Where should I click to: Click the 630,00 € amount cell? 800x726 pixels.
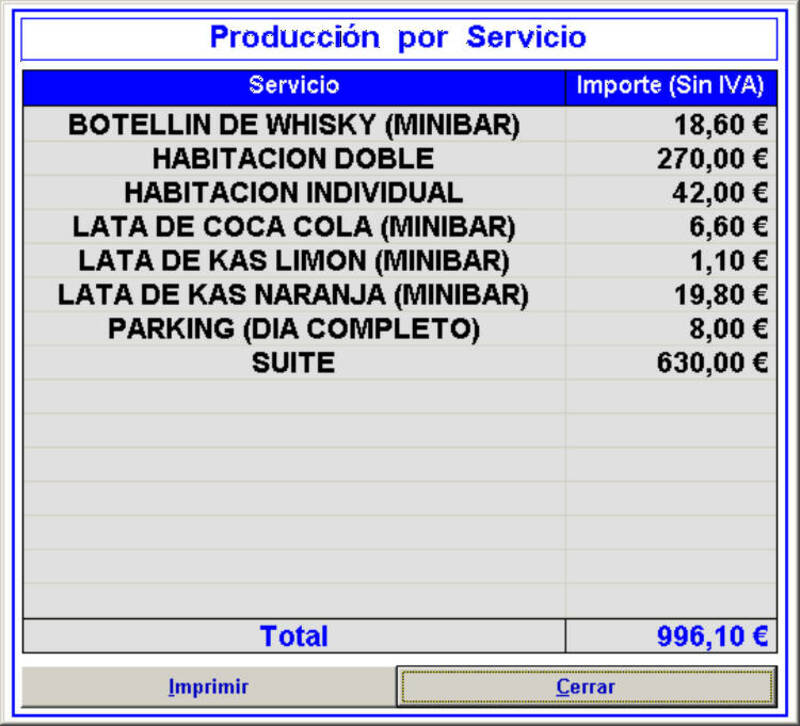[x=711, y=363]
